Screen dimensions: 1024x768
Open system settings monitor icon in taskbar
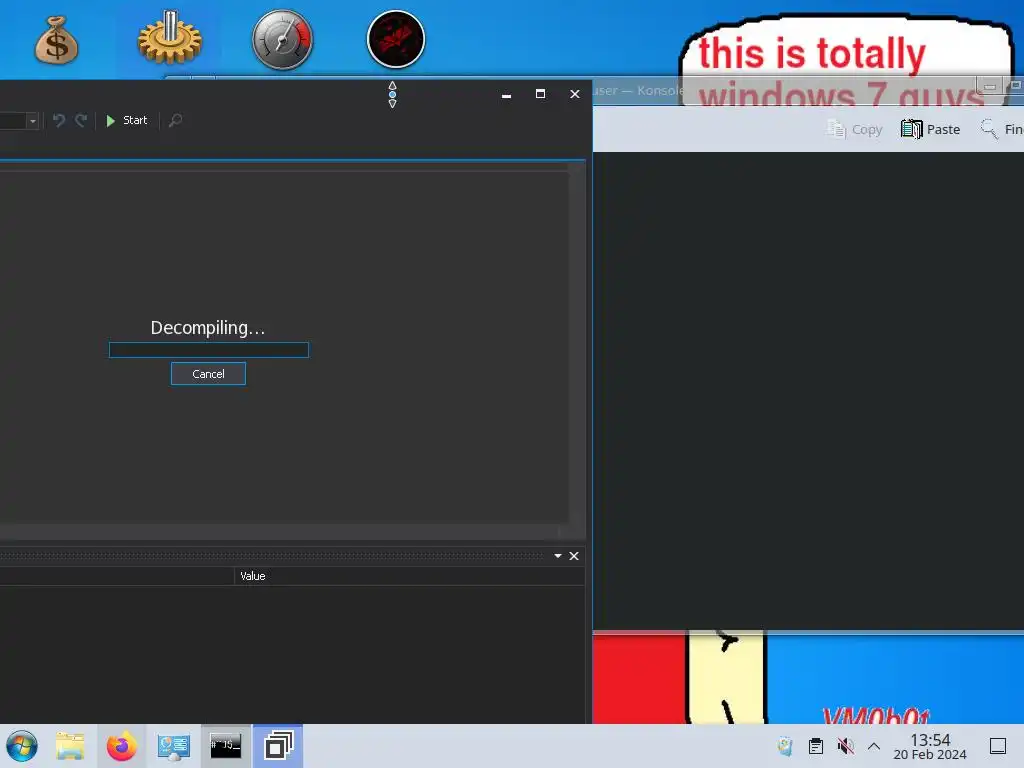tap(173, 746)
